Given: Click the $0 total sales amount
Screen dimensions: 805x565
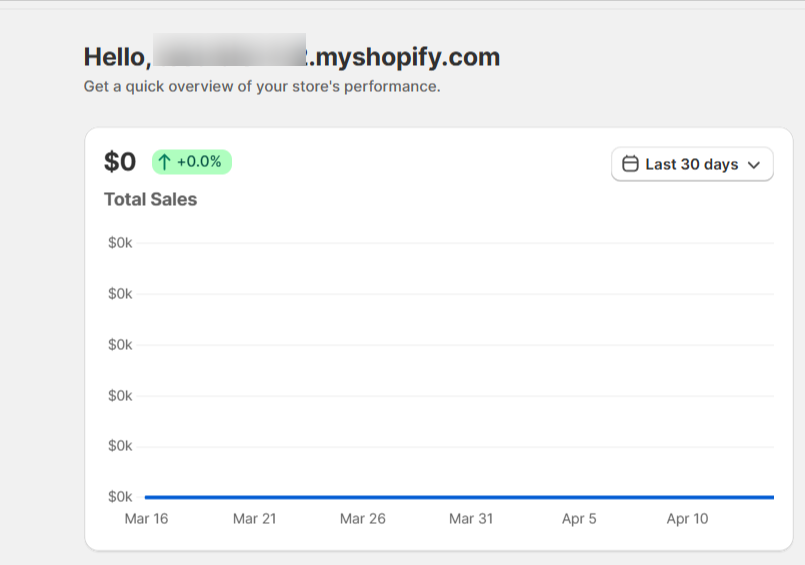Looking at the screenshot, I should click(120, 162).
